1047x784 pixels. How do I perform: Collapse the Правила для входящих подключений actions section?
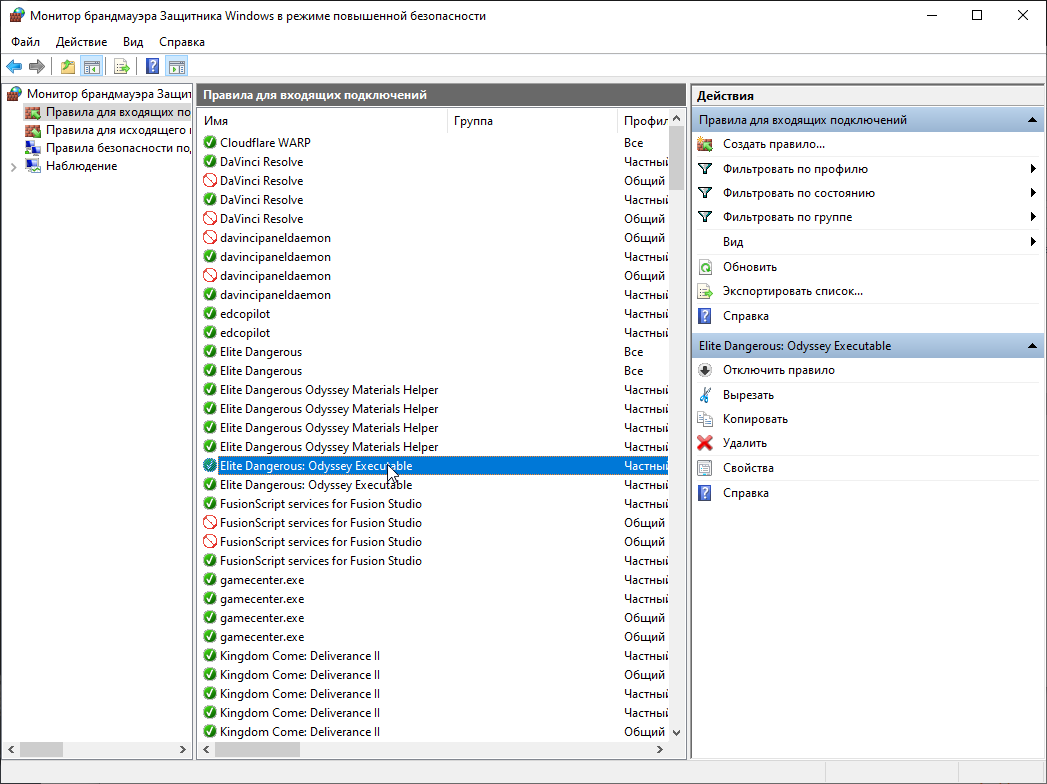pos(1032,120)
